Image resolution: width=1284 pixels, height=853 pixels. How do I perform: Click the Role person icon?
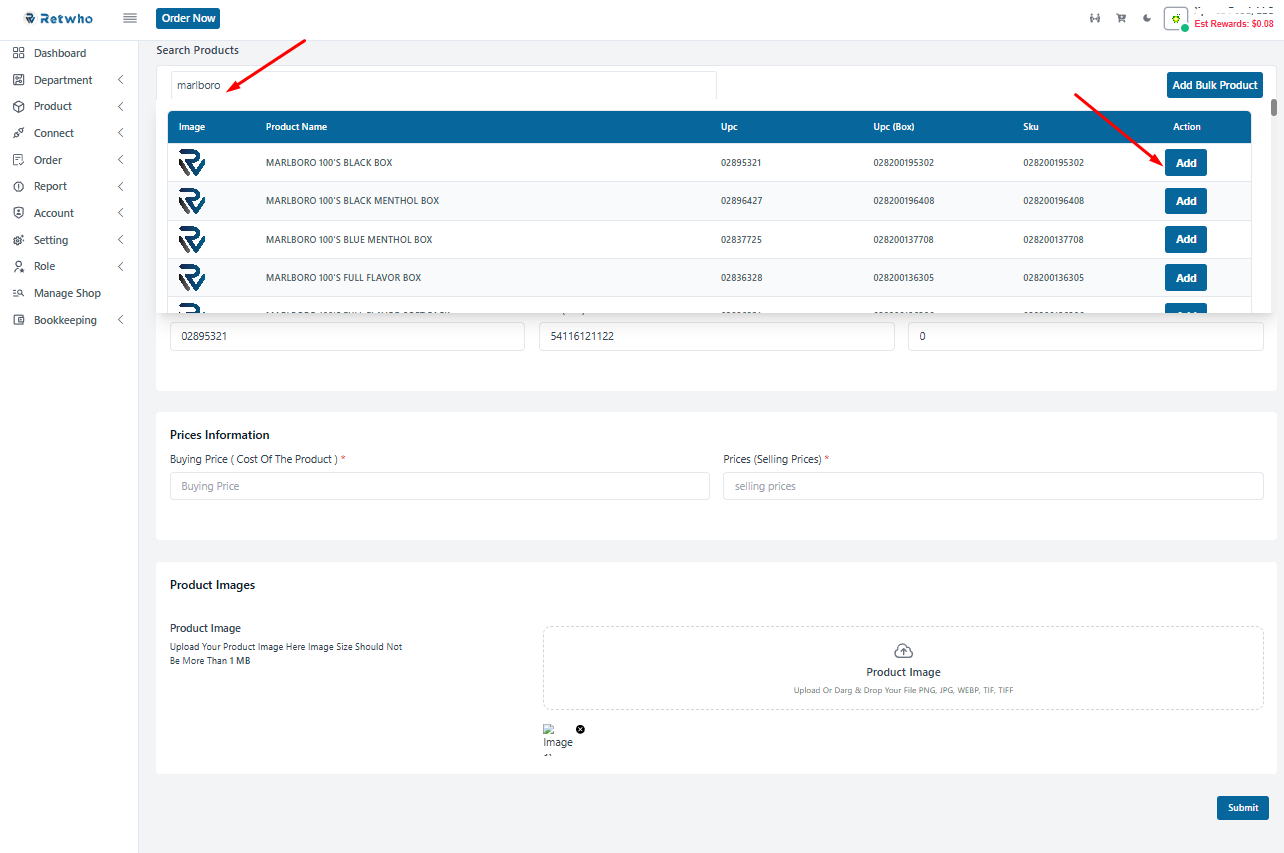click(19, 266)
